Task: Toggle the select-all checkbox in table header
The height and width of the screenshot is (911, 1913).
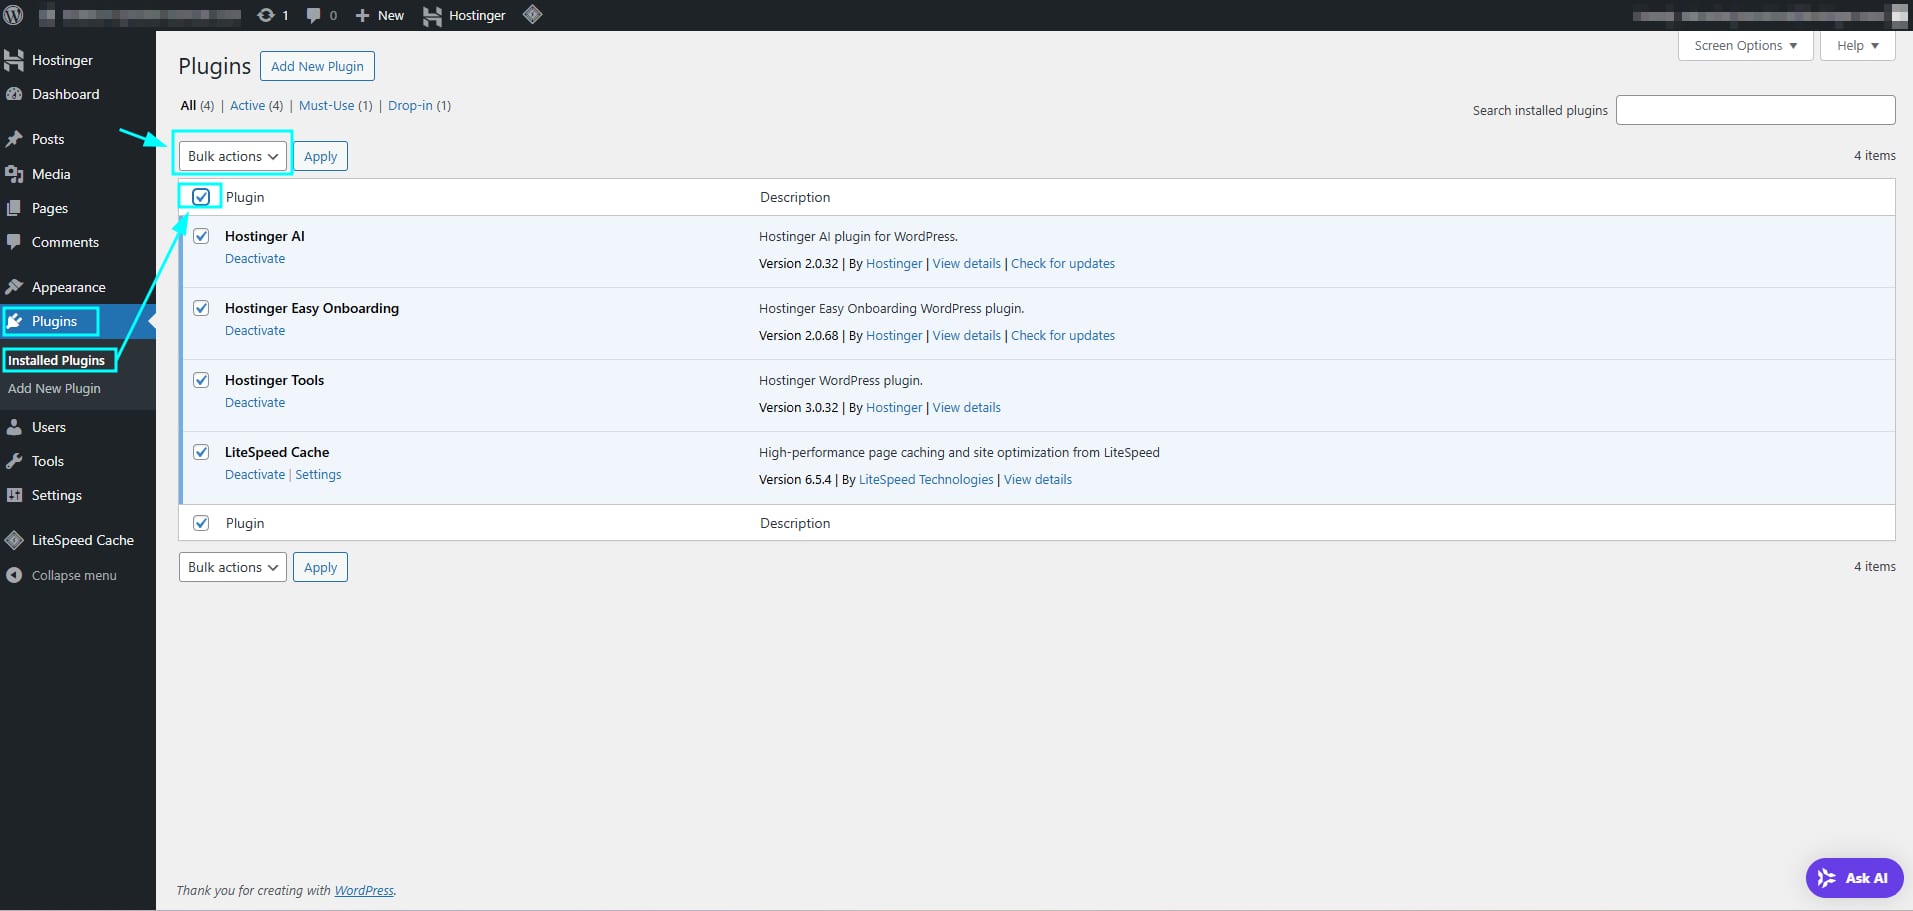Action: click(201, 197)
